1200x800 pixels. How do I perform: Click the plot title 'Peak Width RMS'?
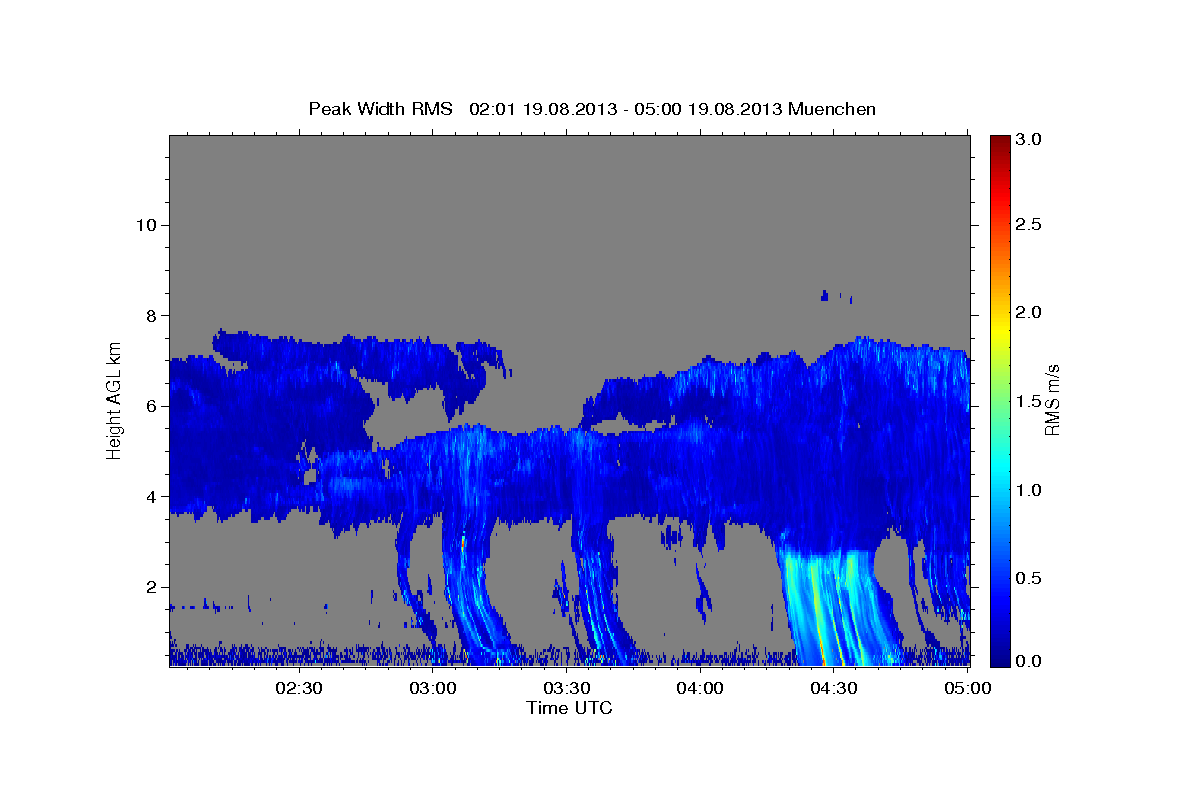coord(380,108)
